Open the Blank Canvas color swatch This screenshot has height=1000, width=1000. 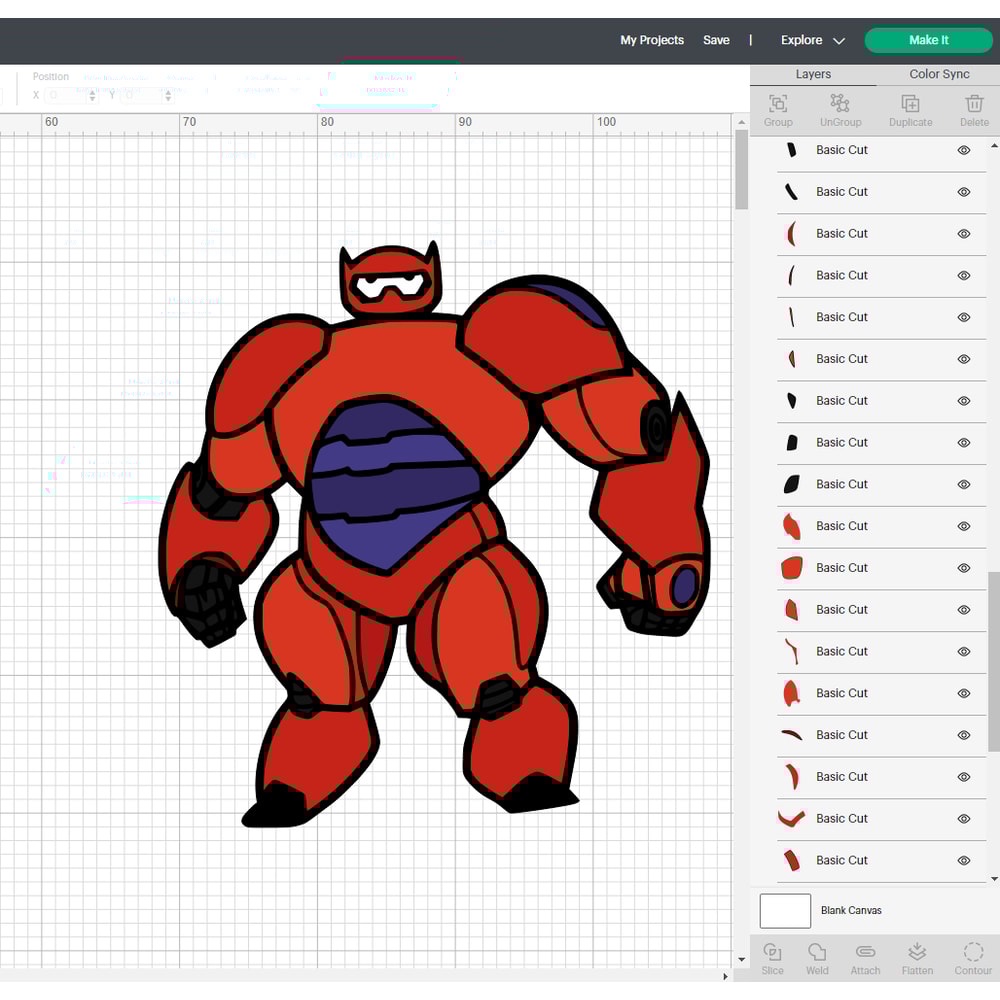[x=785, y=911]
